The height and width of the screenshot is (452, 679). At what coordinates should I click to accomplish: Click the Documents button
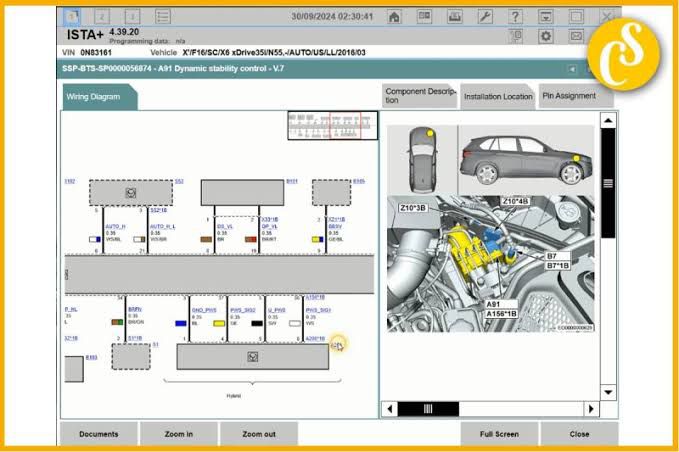pyautogui.click(x=99, y=434)
